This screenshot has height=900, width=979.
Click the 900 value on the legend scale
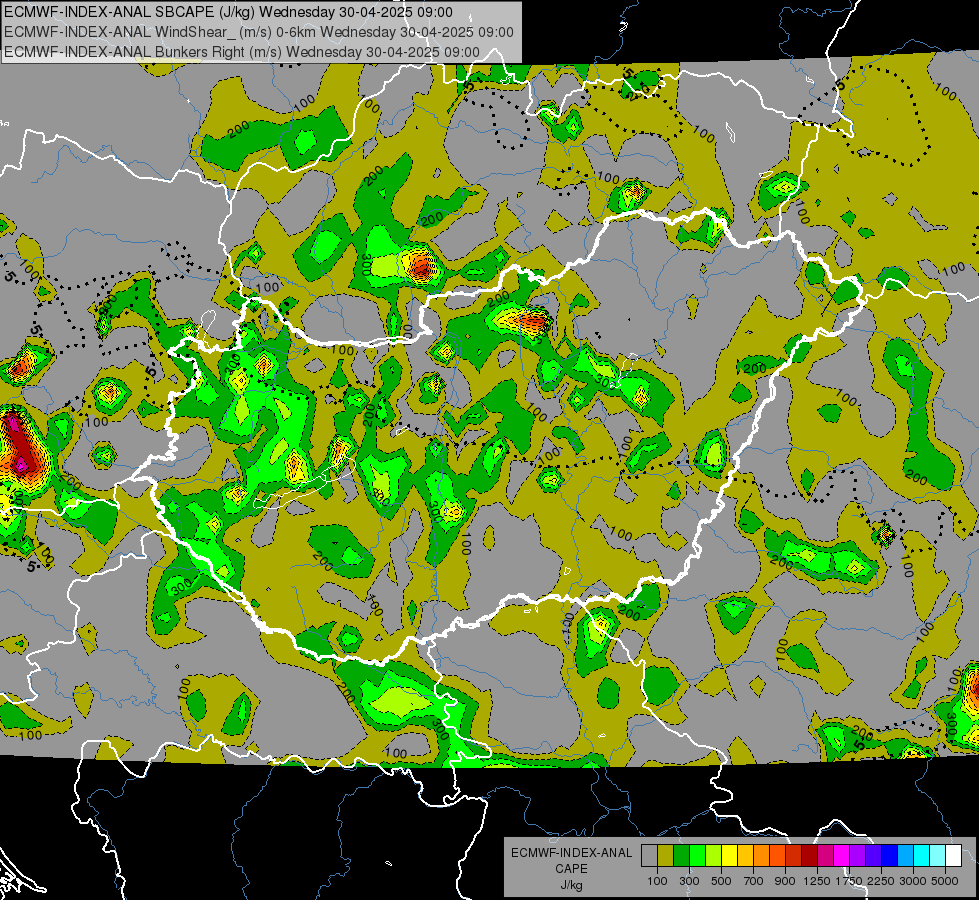point(785,881)
